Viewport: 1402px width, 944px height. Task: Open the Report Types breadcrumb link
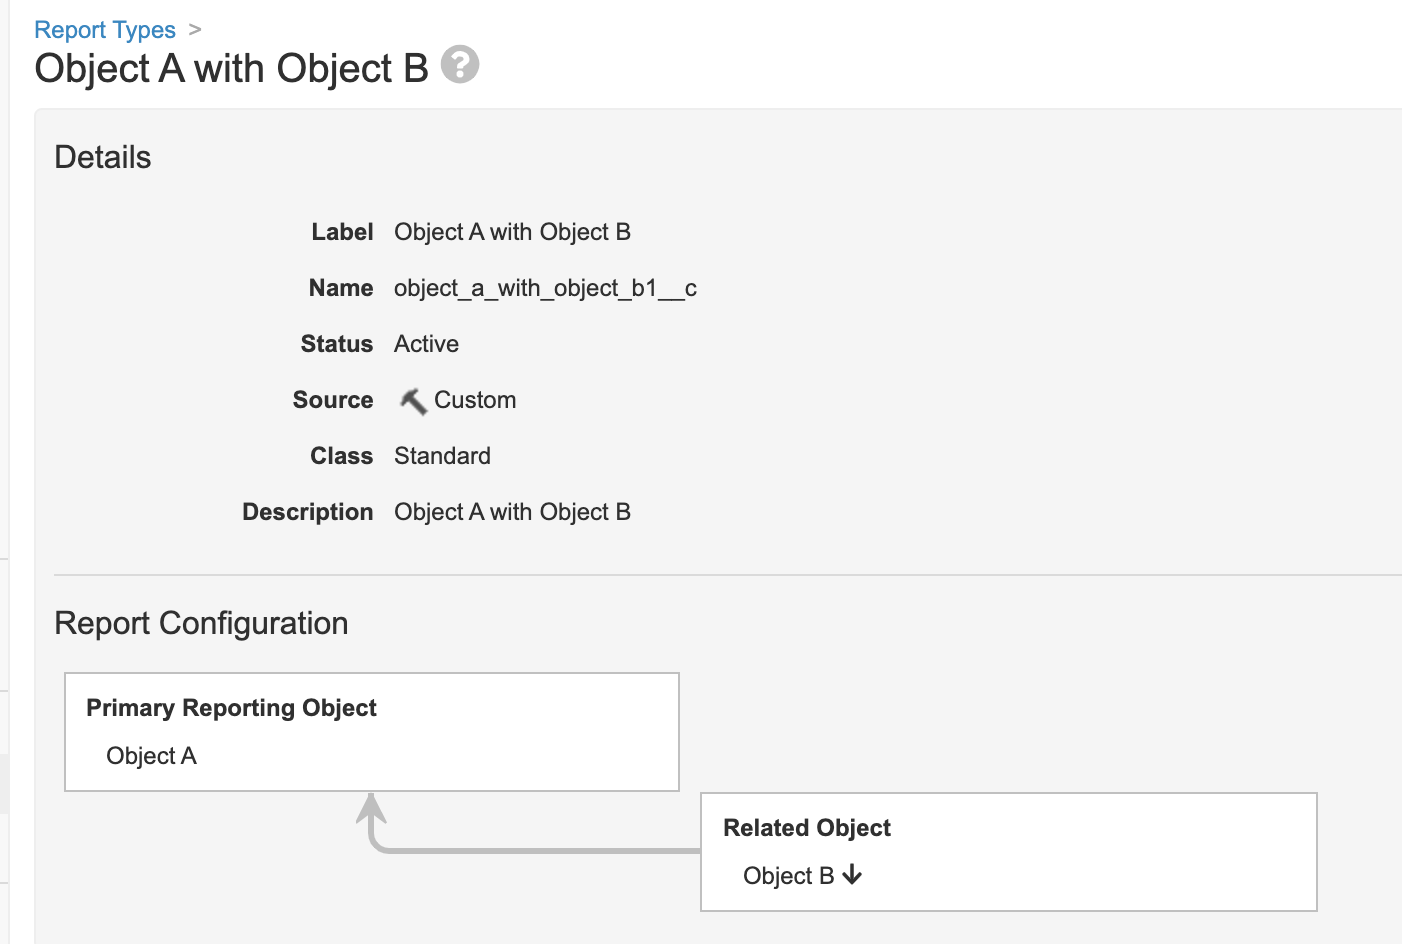click(105, 30)
